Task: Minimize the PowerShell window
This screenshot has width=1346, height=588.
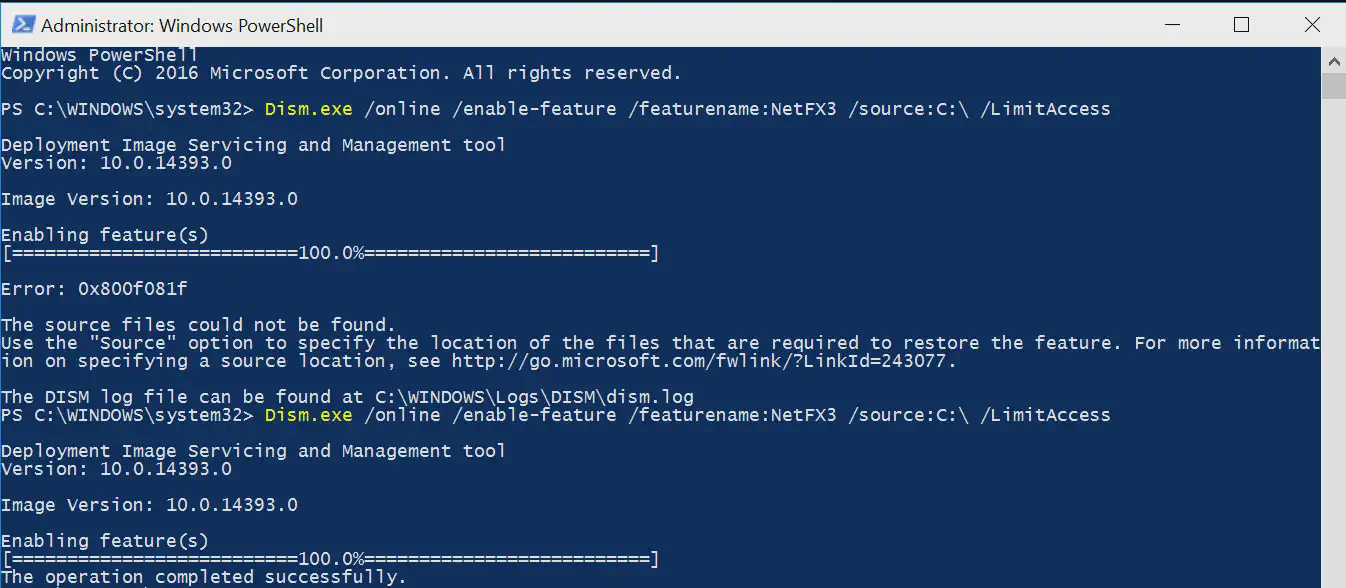Action: [1172, 24]
